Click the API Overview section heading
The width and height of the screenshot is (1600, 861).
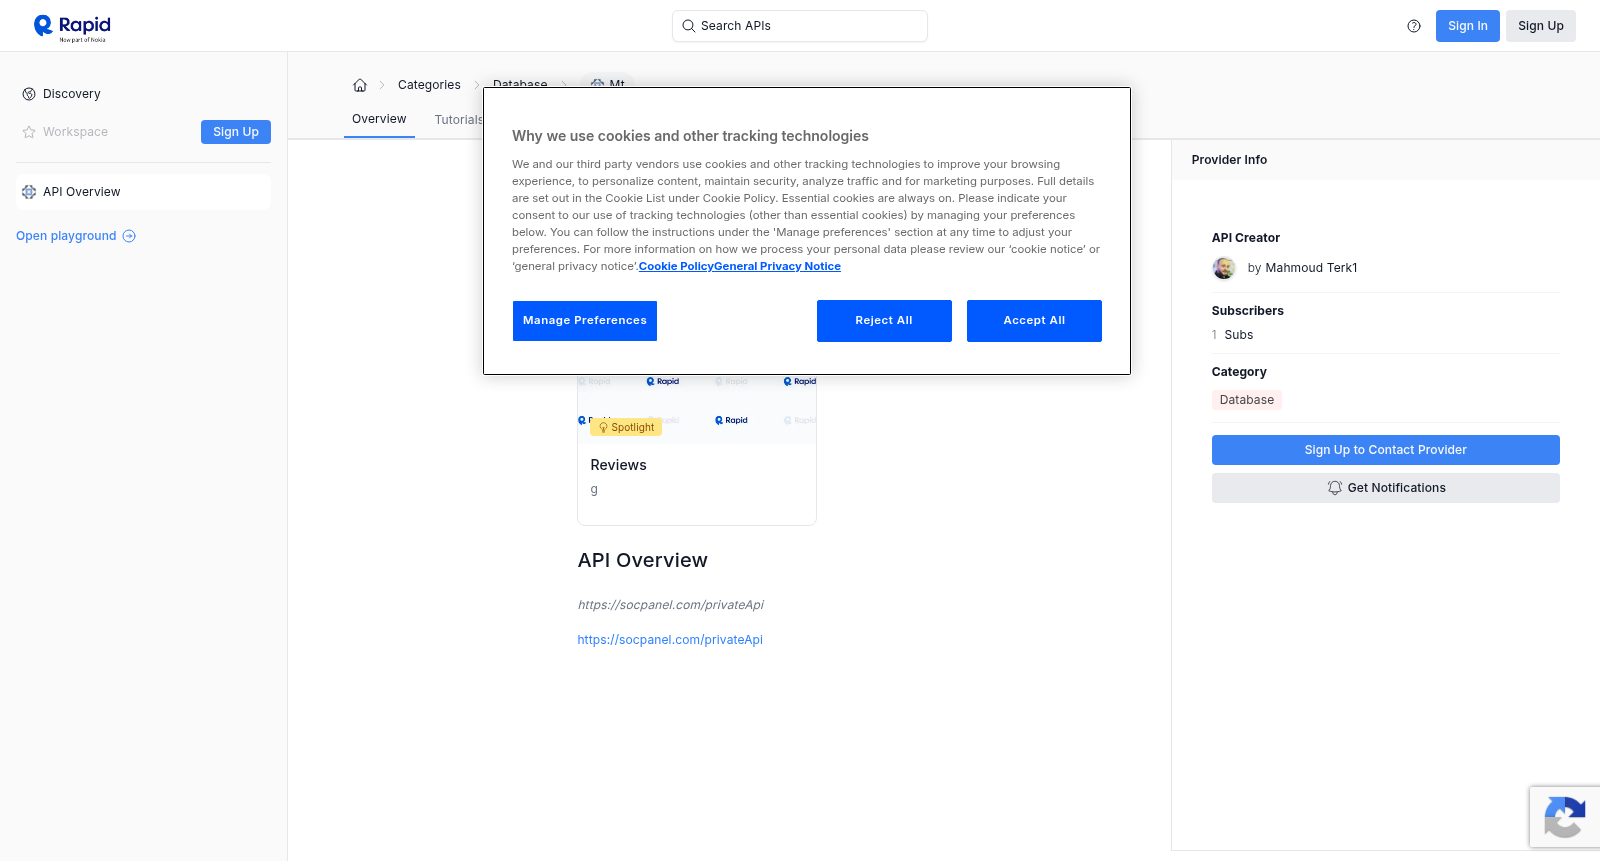pyautogui.click(x=643, y=561)
